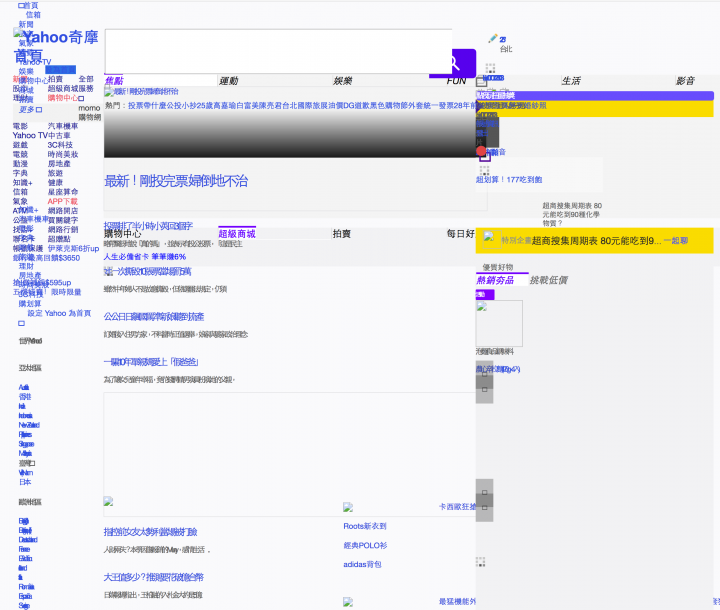Click the small square icon beside 更多
The image size is (720, 610).
point(39,110)
